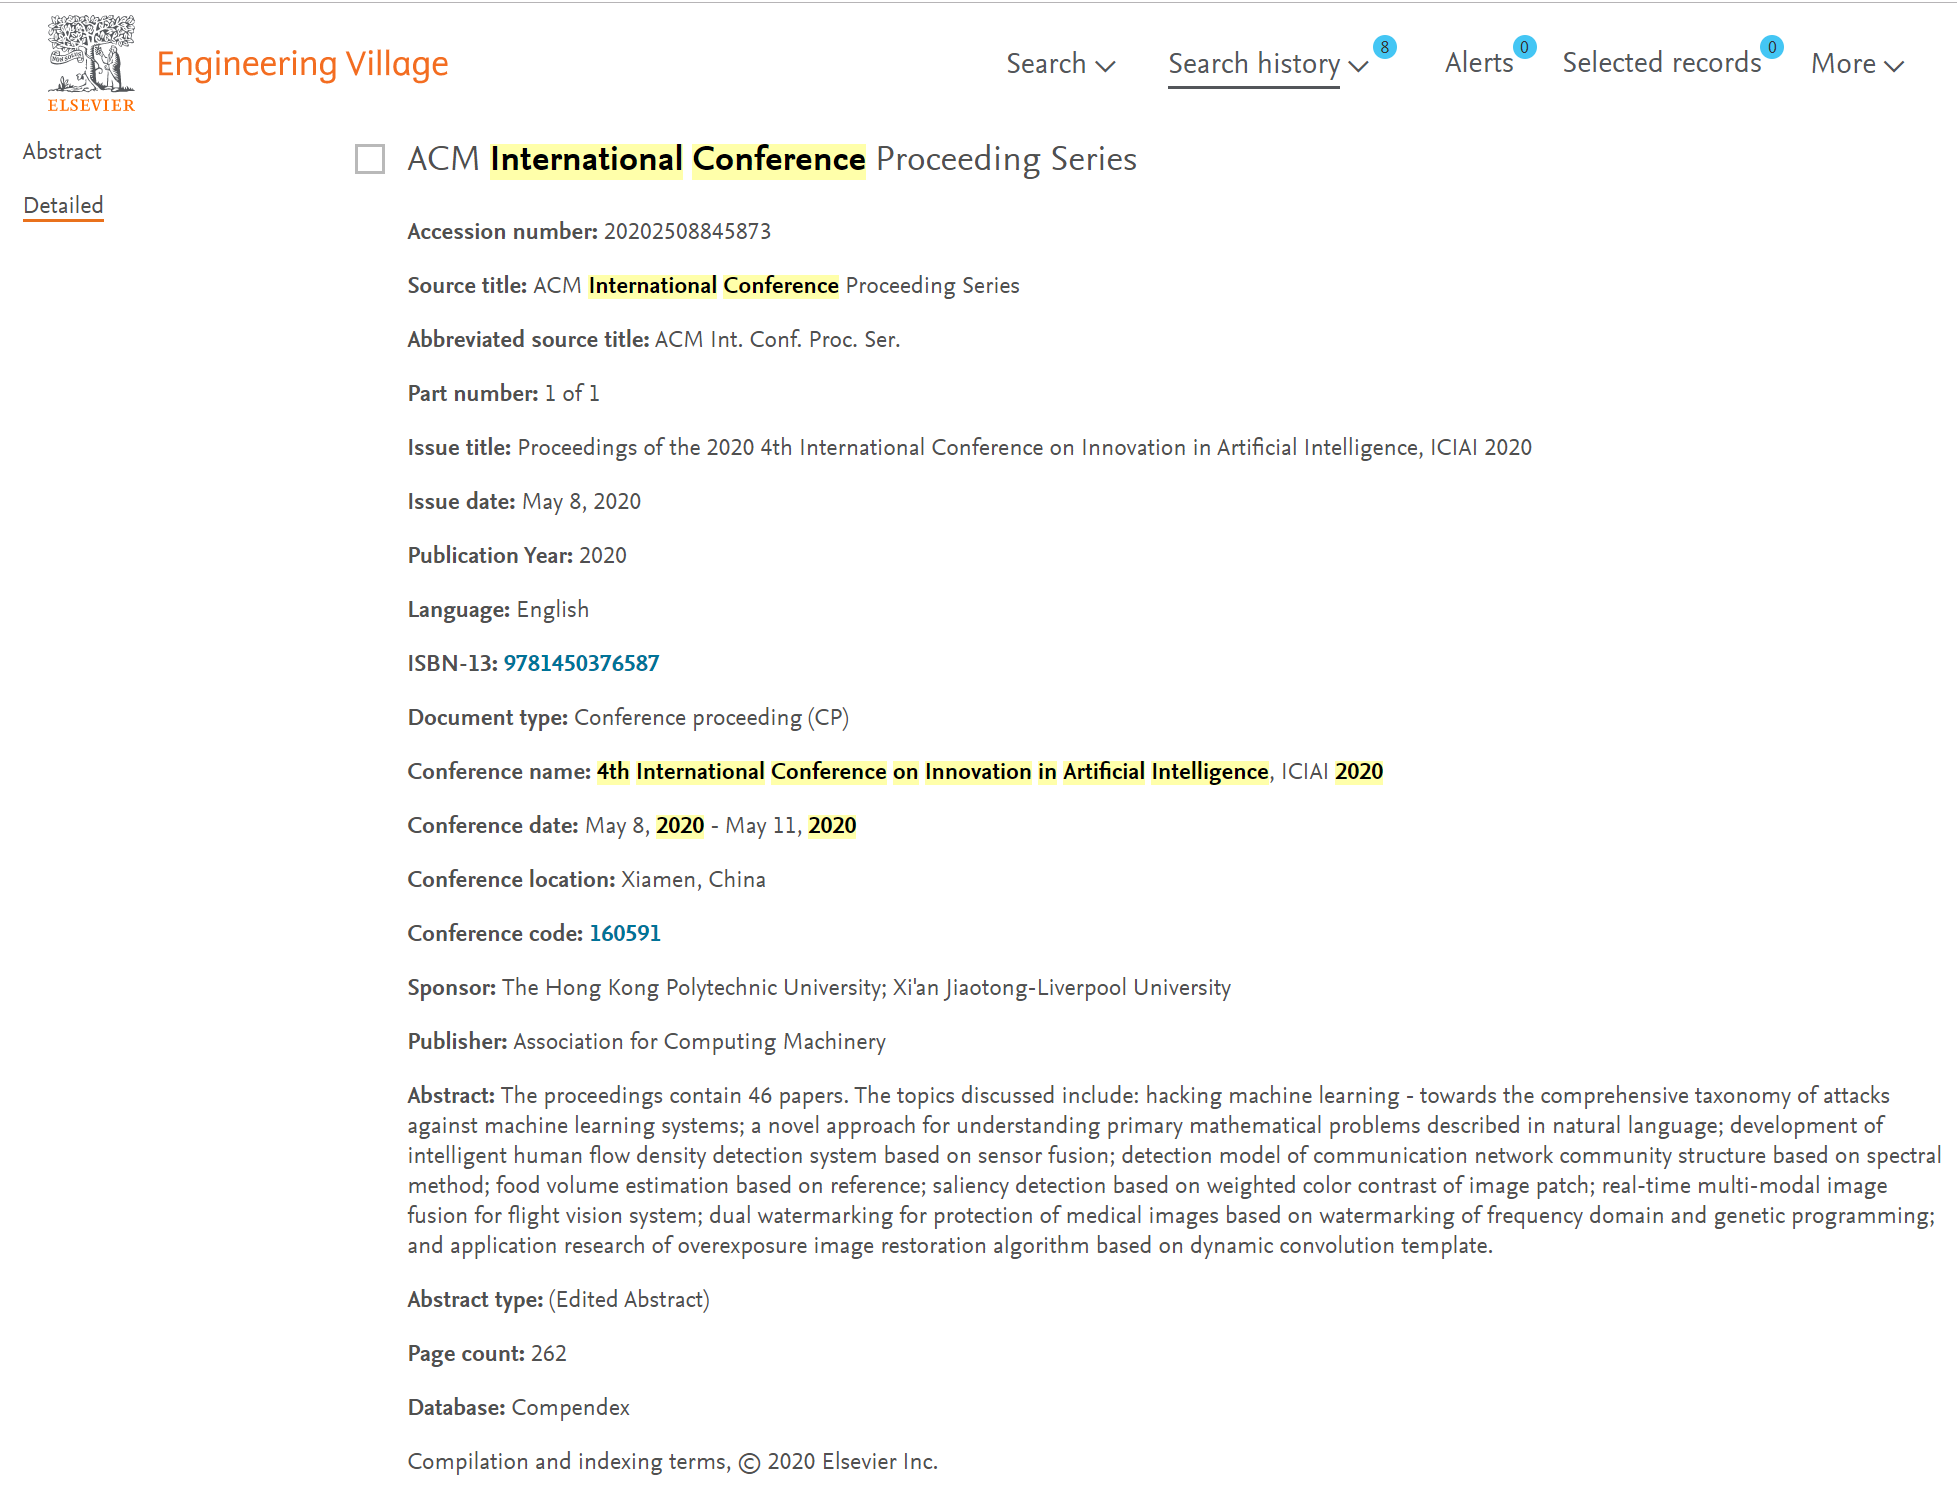Switch to the Abstract view
This screenshot has width=1957, height=1509.
click(x=62, y=151)
